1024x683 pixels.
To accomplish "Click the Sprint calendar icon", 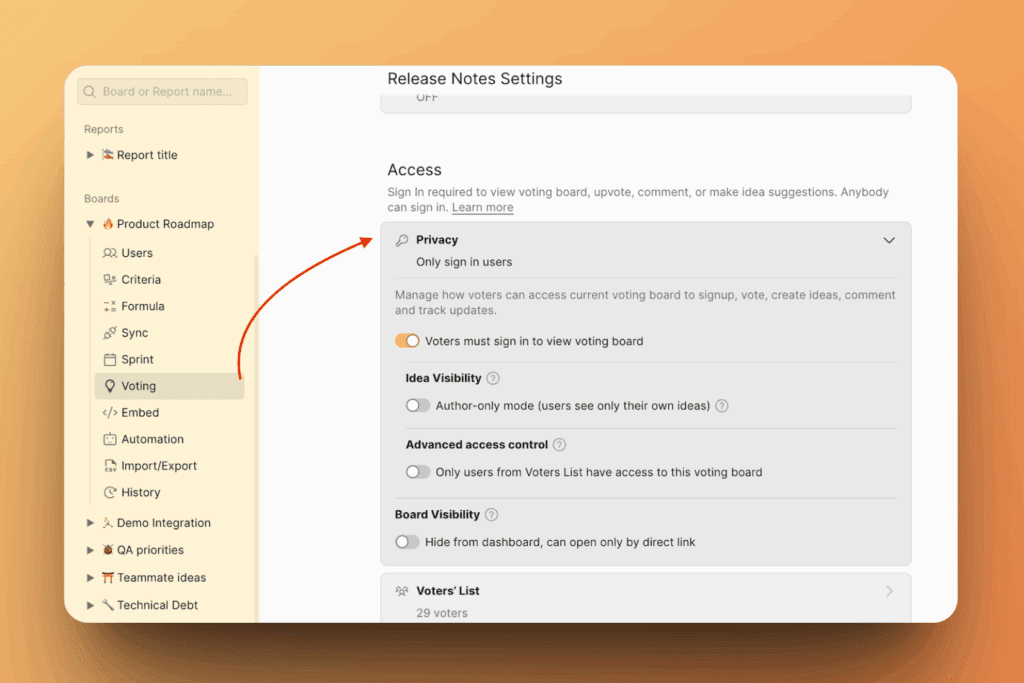I will 110,360.
